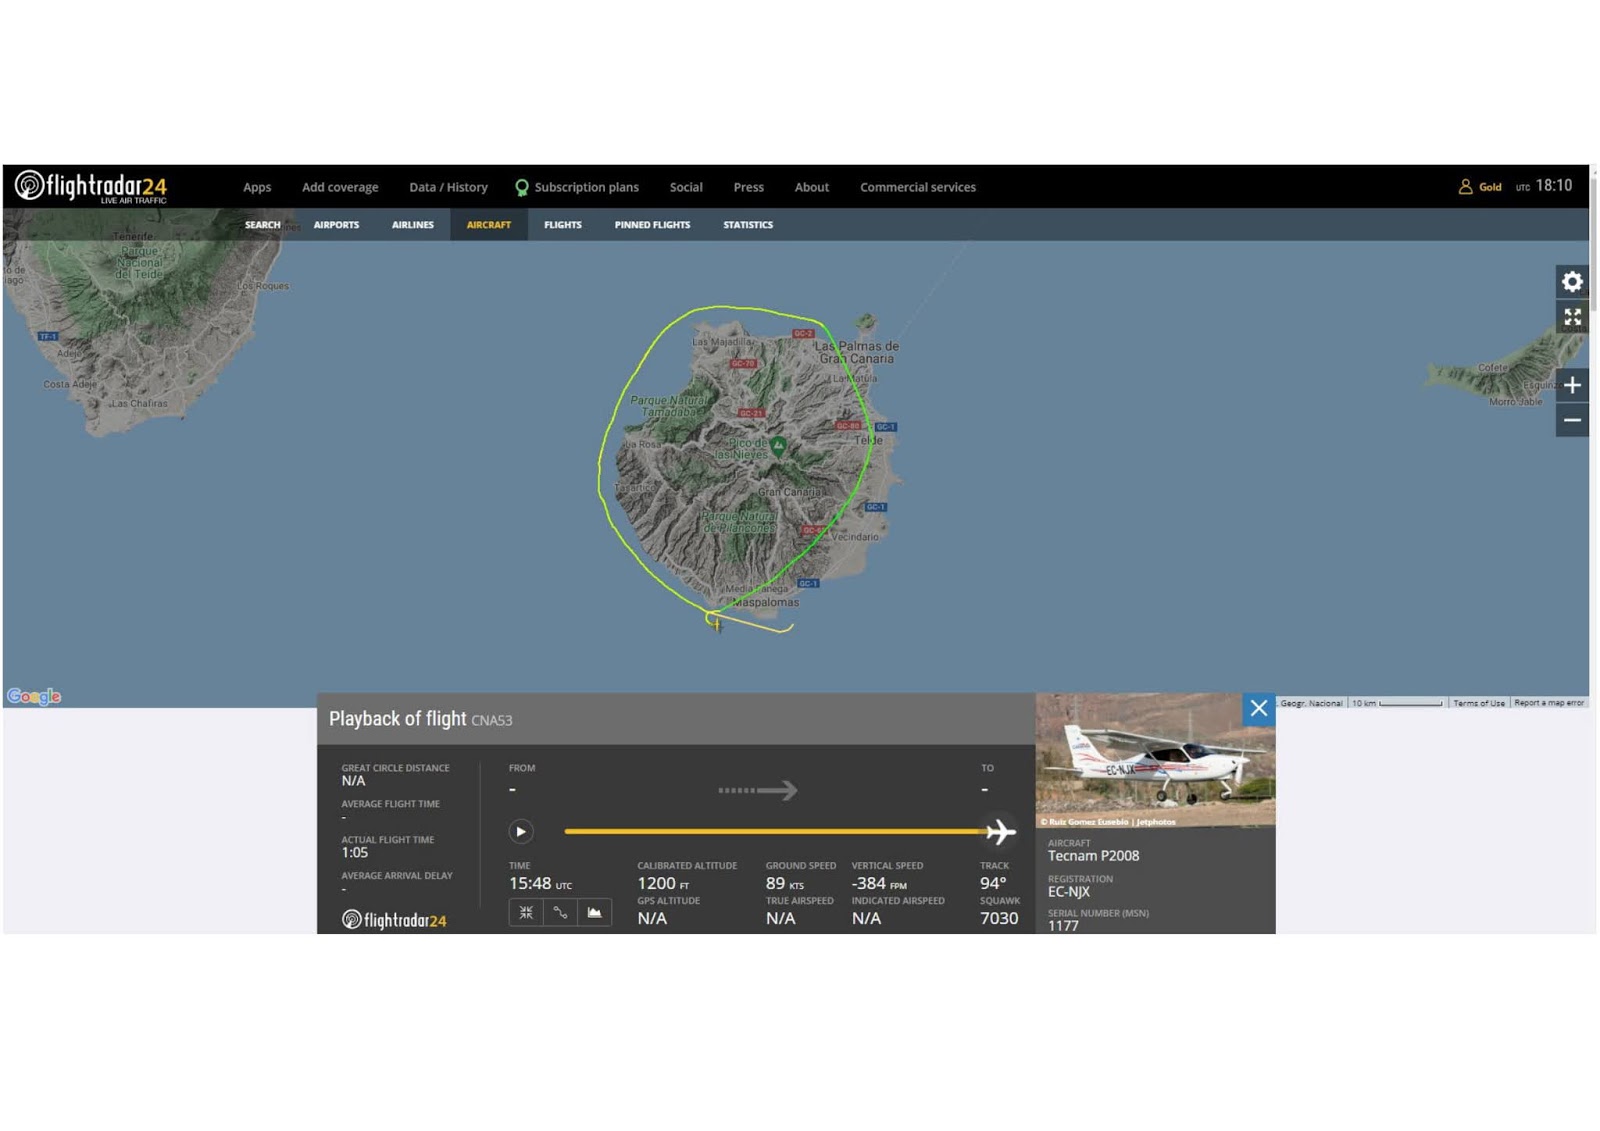Switch to the Flights tab
Screen dimensions: 1600x1131
tap(563, 225)
